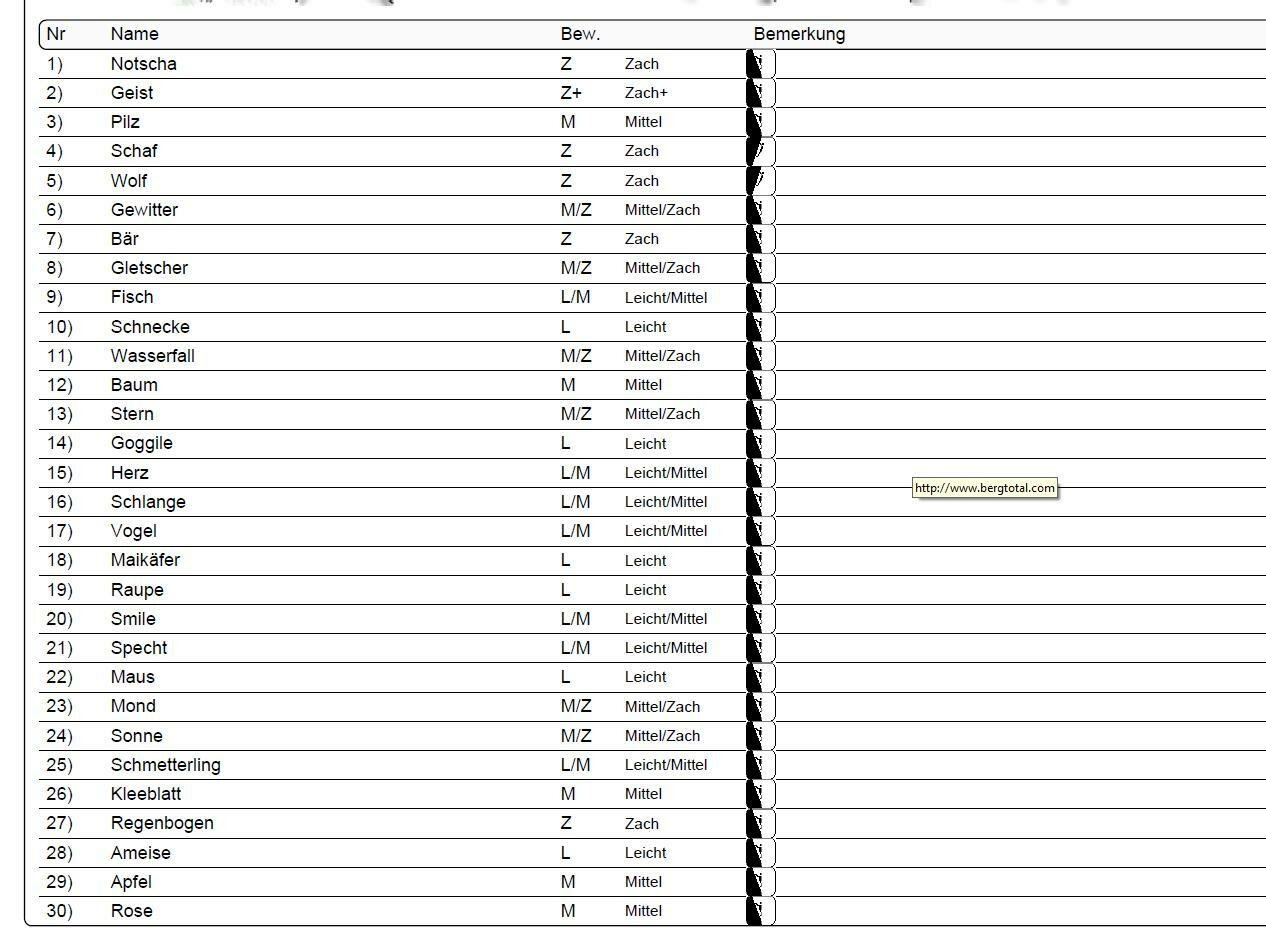Select the route name Gewitter
Image resolution: width=1266 pixels, height=950 pixels.
144,210
